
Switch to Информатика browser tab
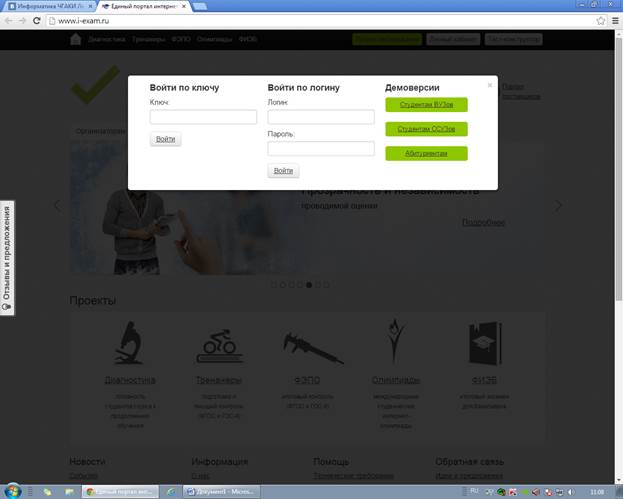(48, 6)
